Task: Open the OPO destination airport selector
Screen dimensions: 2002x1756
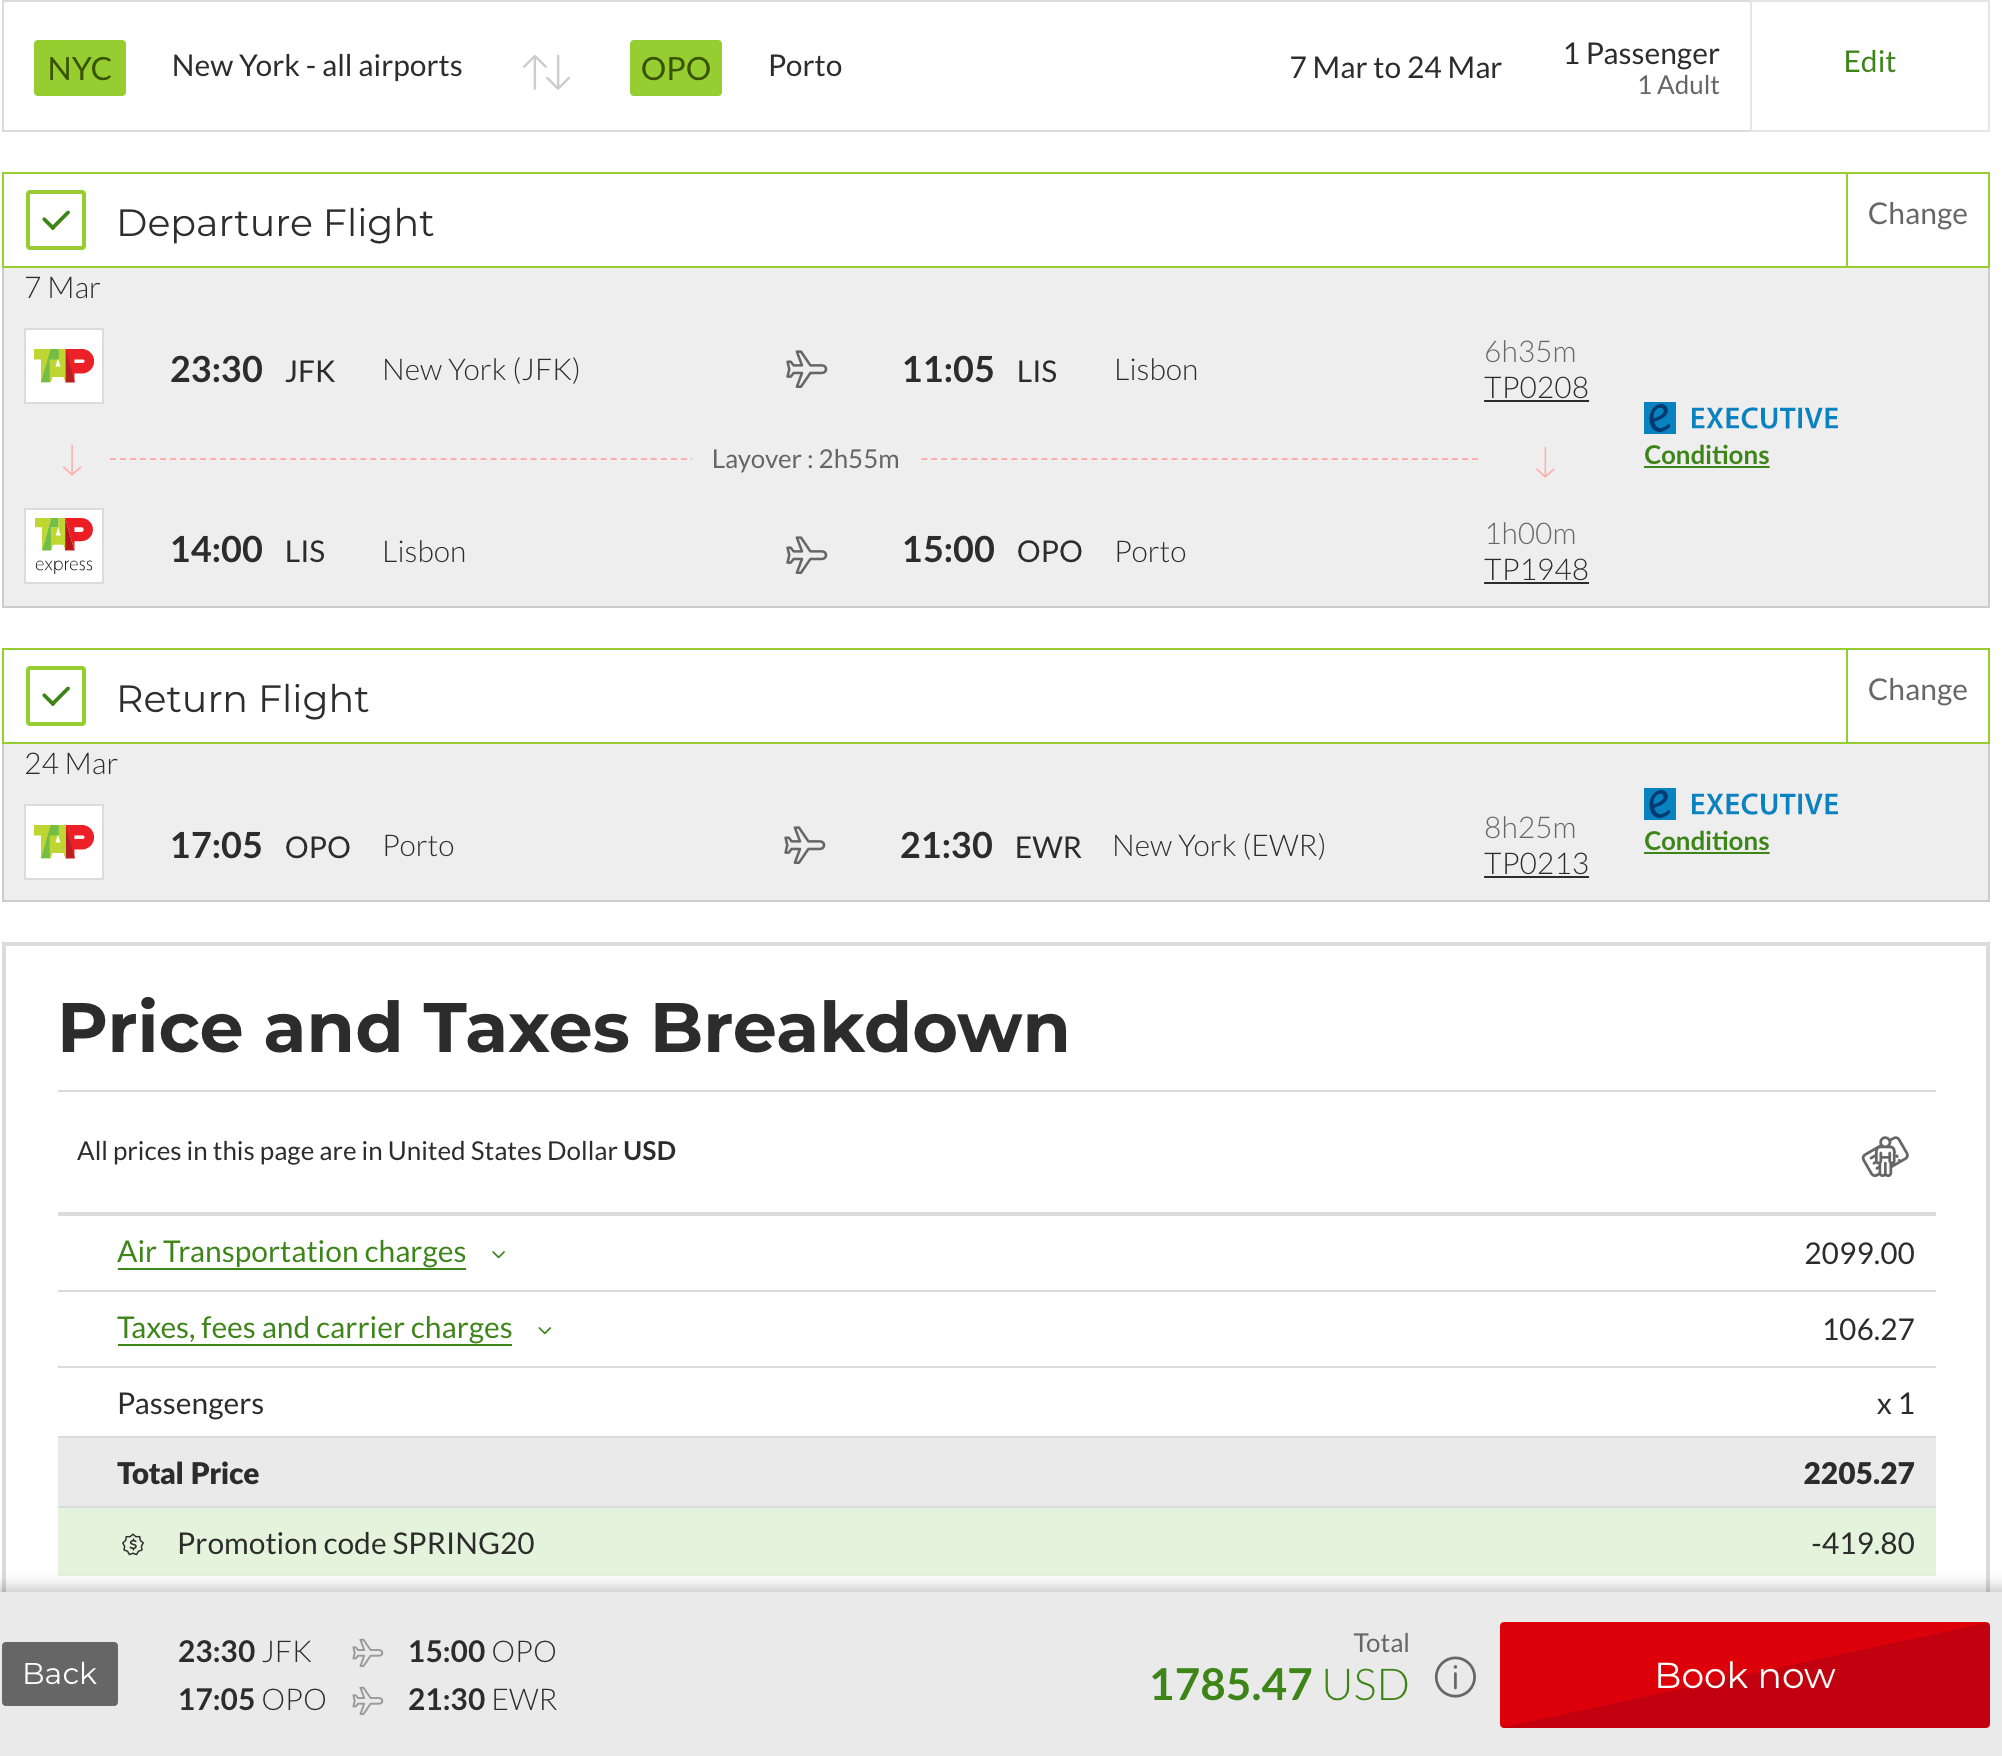Action: 675,68
